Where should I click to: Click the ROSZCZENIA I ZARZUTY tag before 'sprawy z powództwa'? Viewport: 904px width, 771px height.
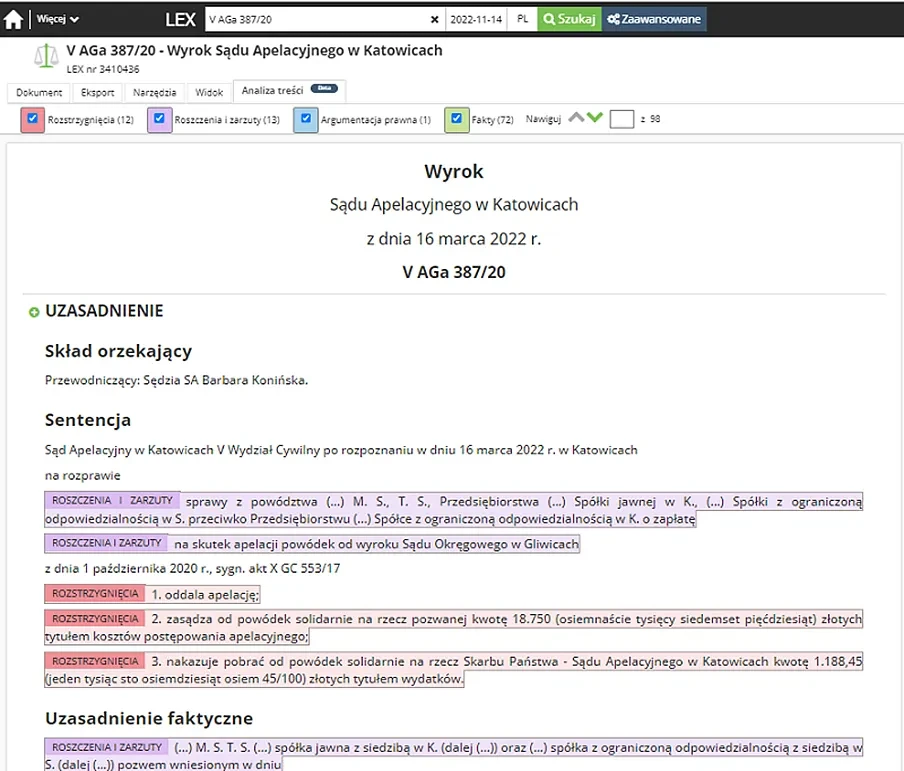pos(112,501)
